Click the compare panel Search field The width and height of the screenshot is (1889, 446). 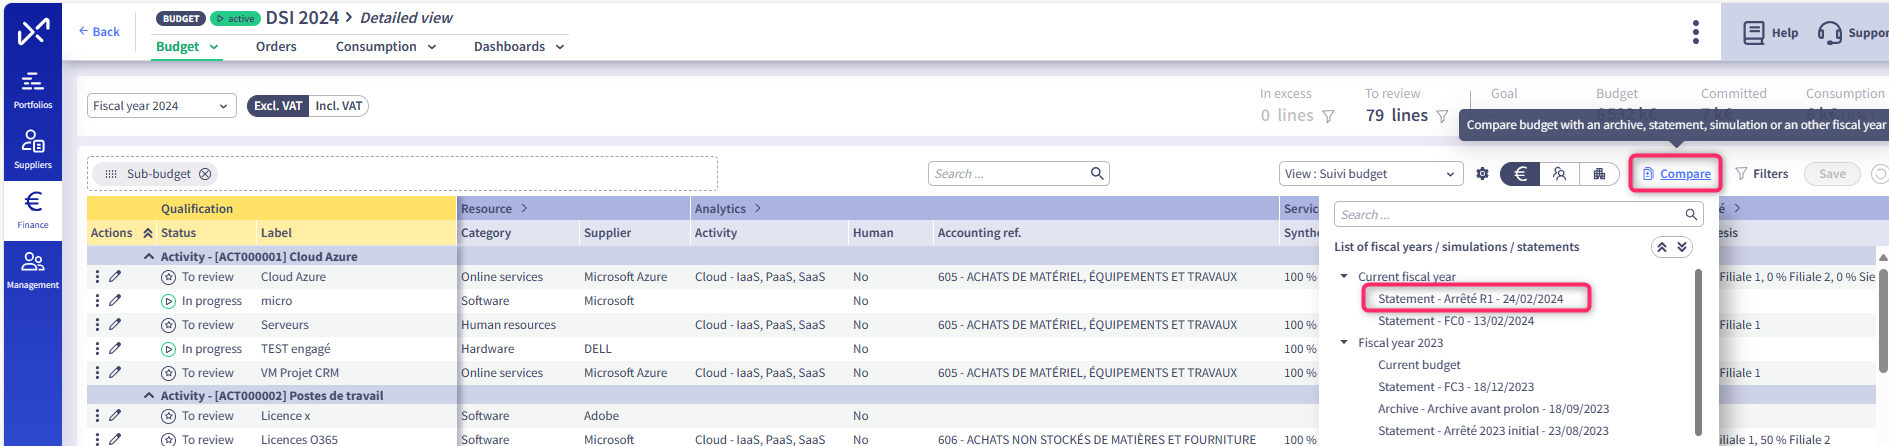[x=1517, y=215]
